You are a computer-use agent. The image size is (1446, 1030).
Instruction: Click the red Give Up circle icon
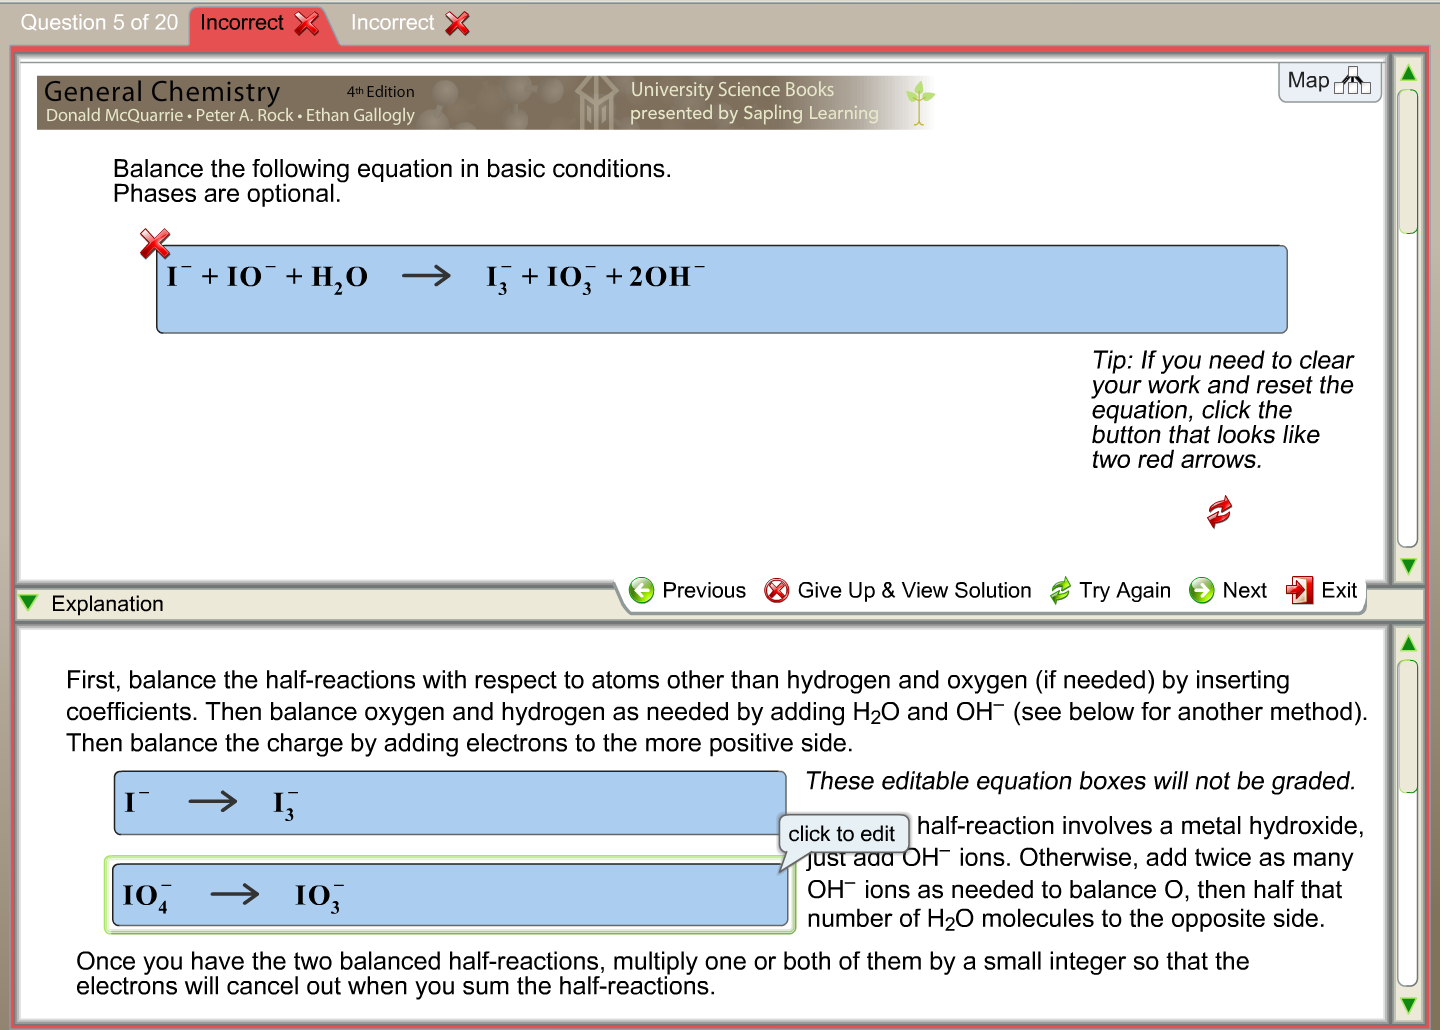point(776,590)
